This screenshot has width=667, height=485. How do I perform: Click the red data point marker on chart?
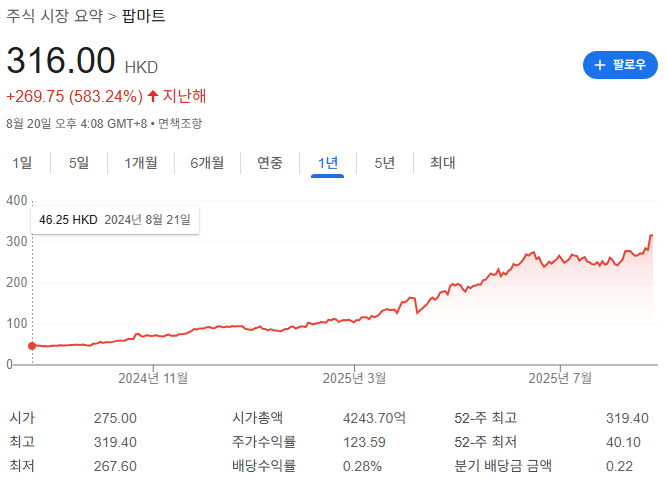[x=32, y=346]
